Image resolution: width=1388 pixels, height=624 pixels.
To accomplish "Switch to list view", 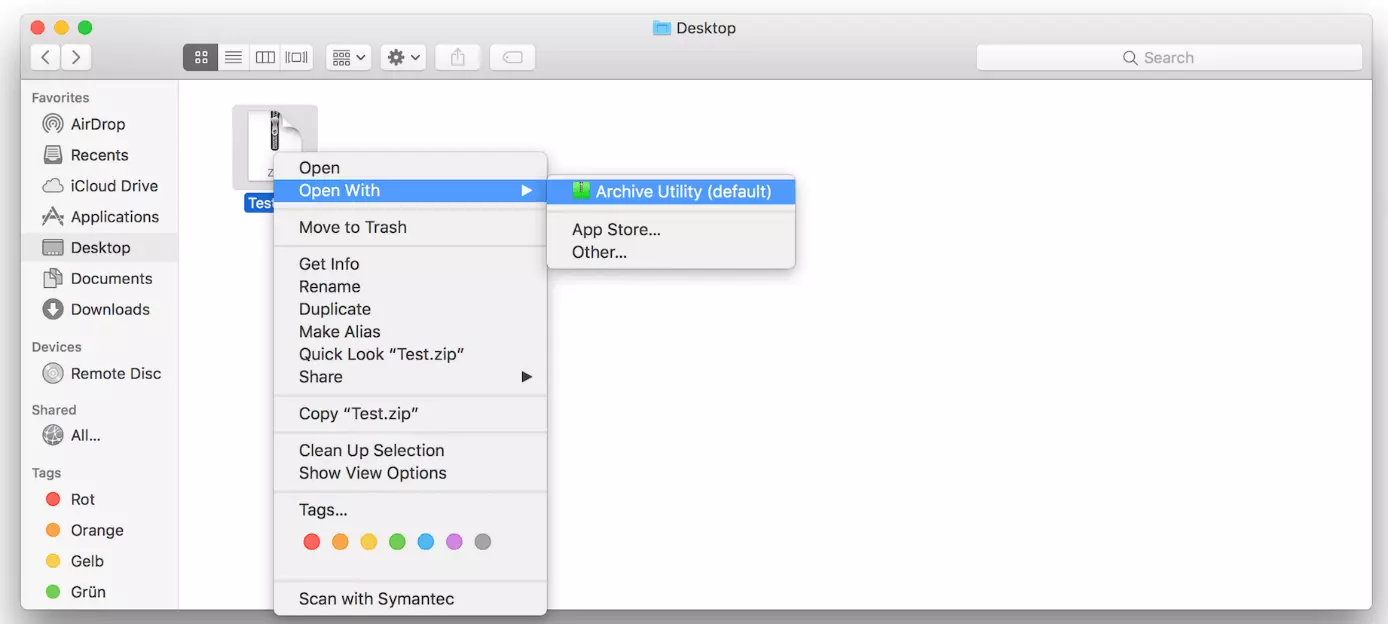I will coord(233,57).
